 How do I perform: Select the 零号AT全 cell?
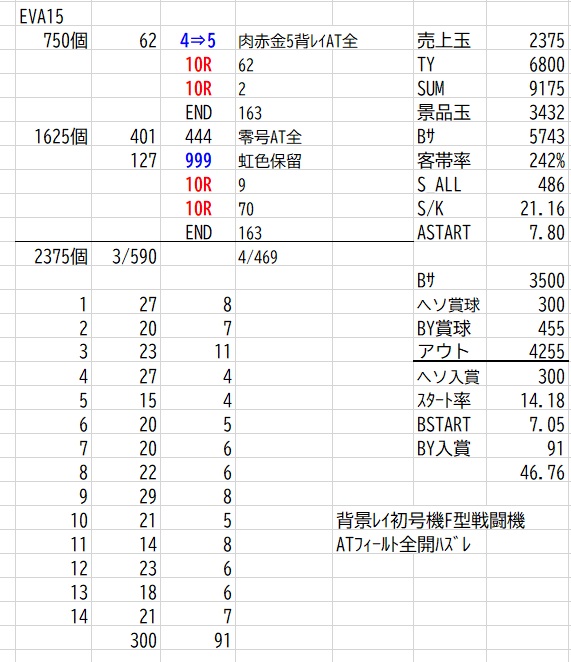click(x=284, y=137)
